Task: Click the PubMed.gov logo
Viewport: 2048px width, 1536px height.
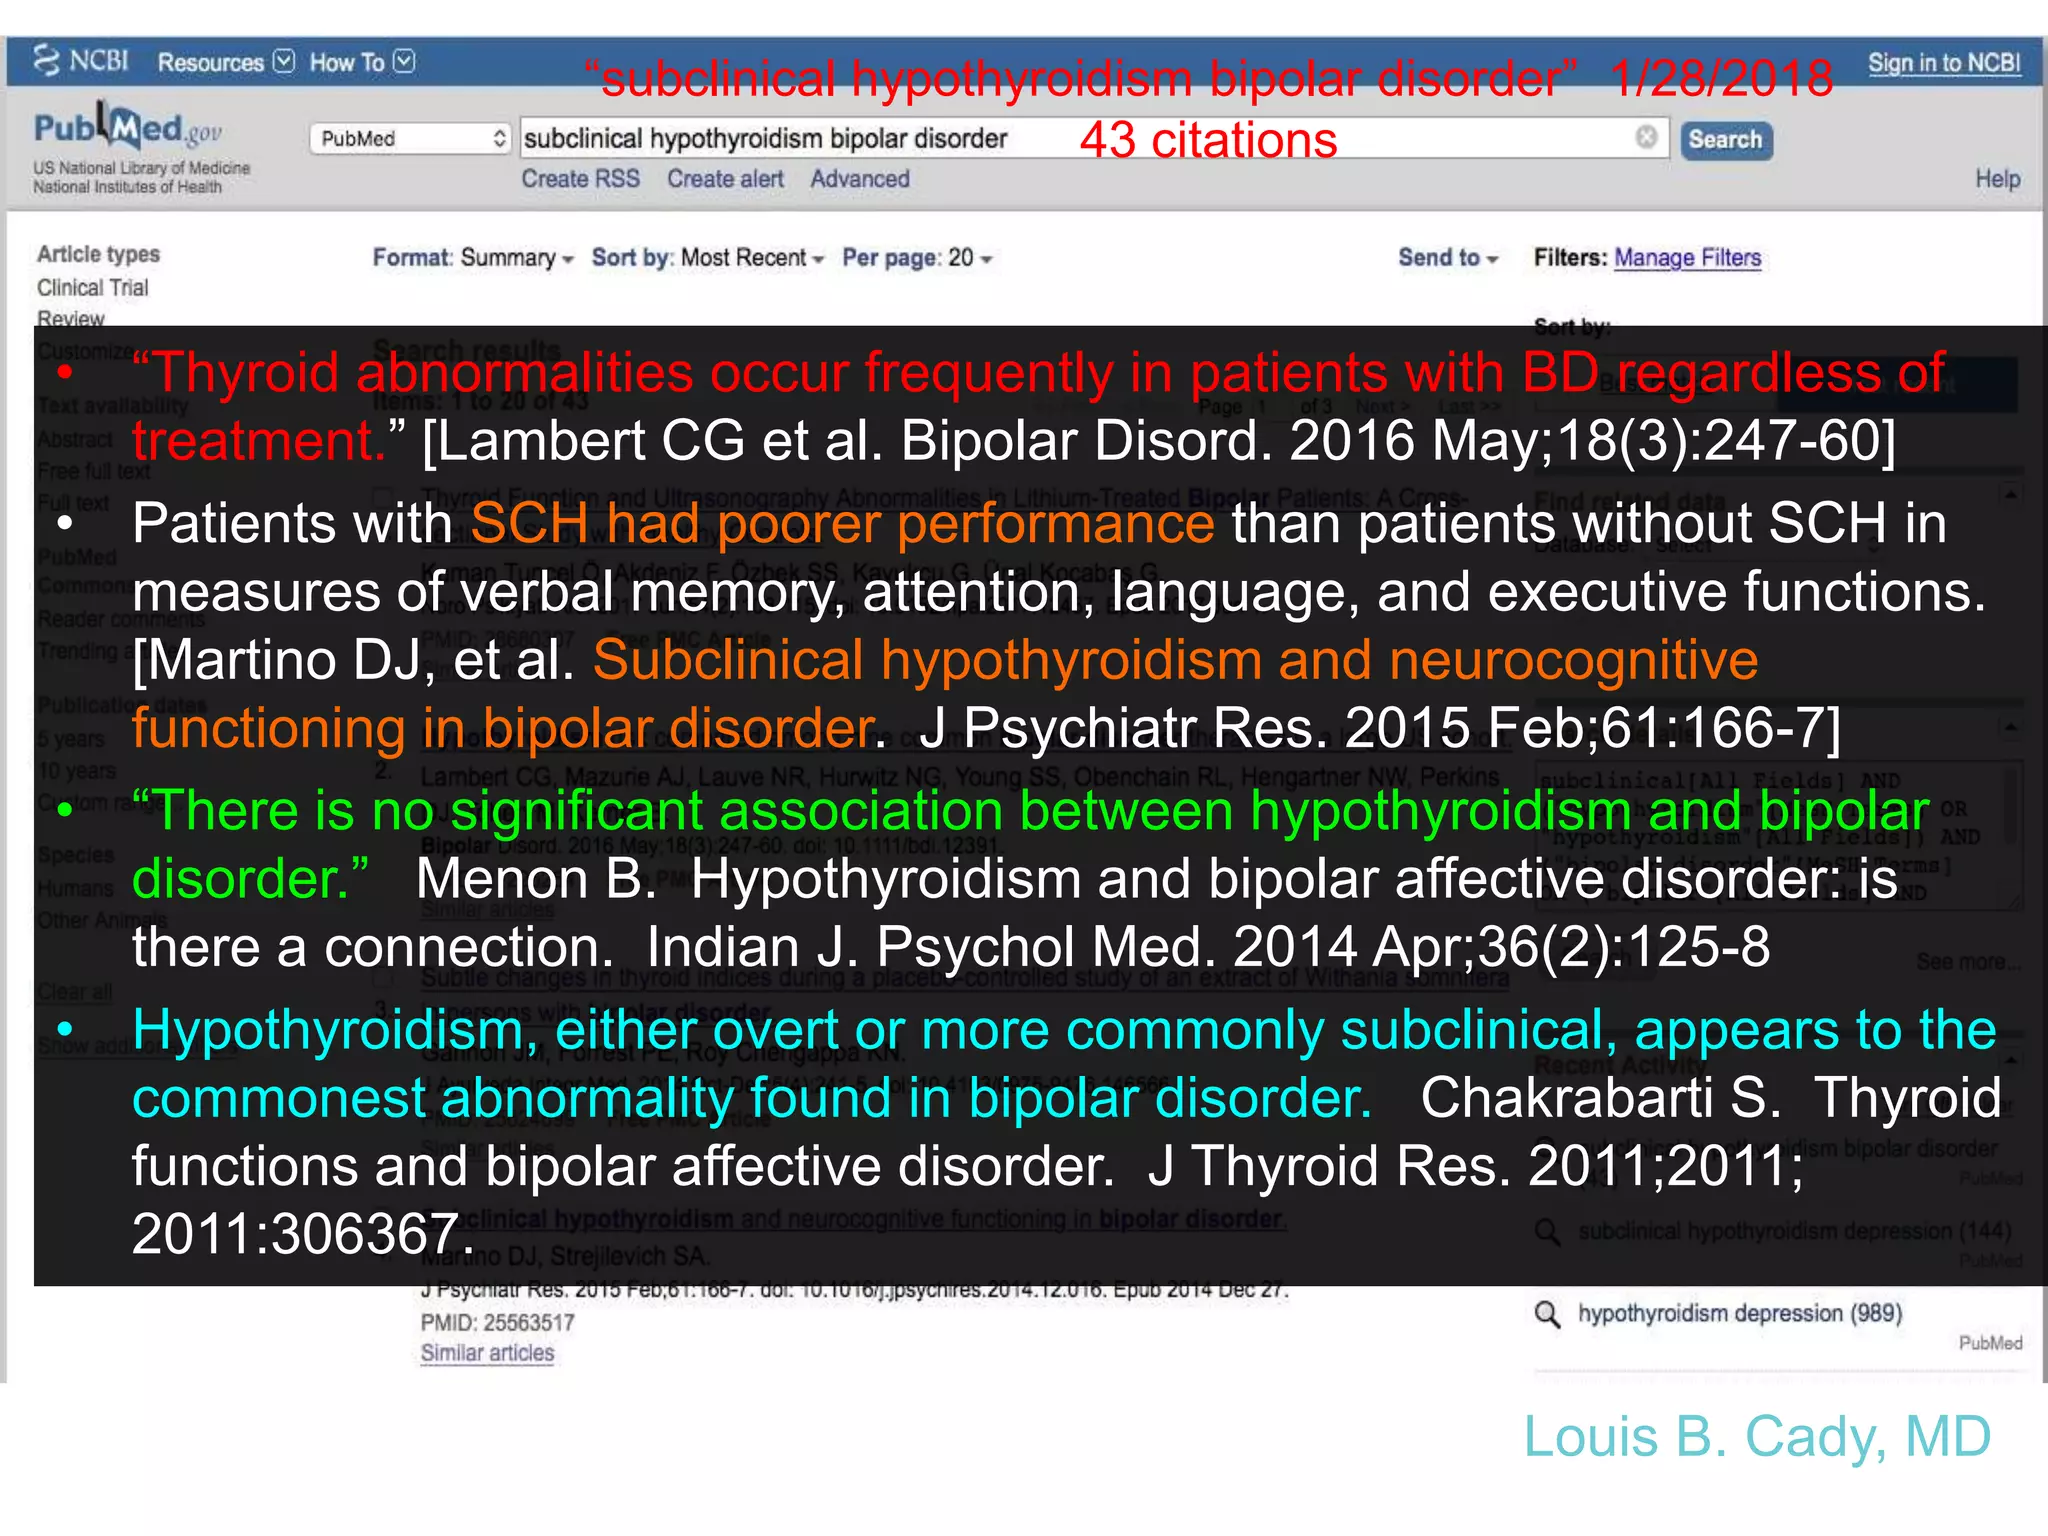Action: tap(129, 127)
